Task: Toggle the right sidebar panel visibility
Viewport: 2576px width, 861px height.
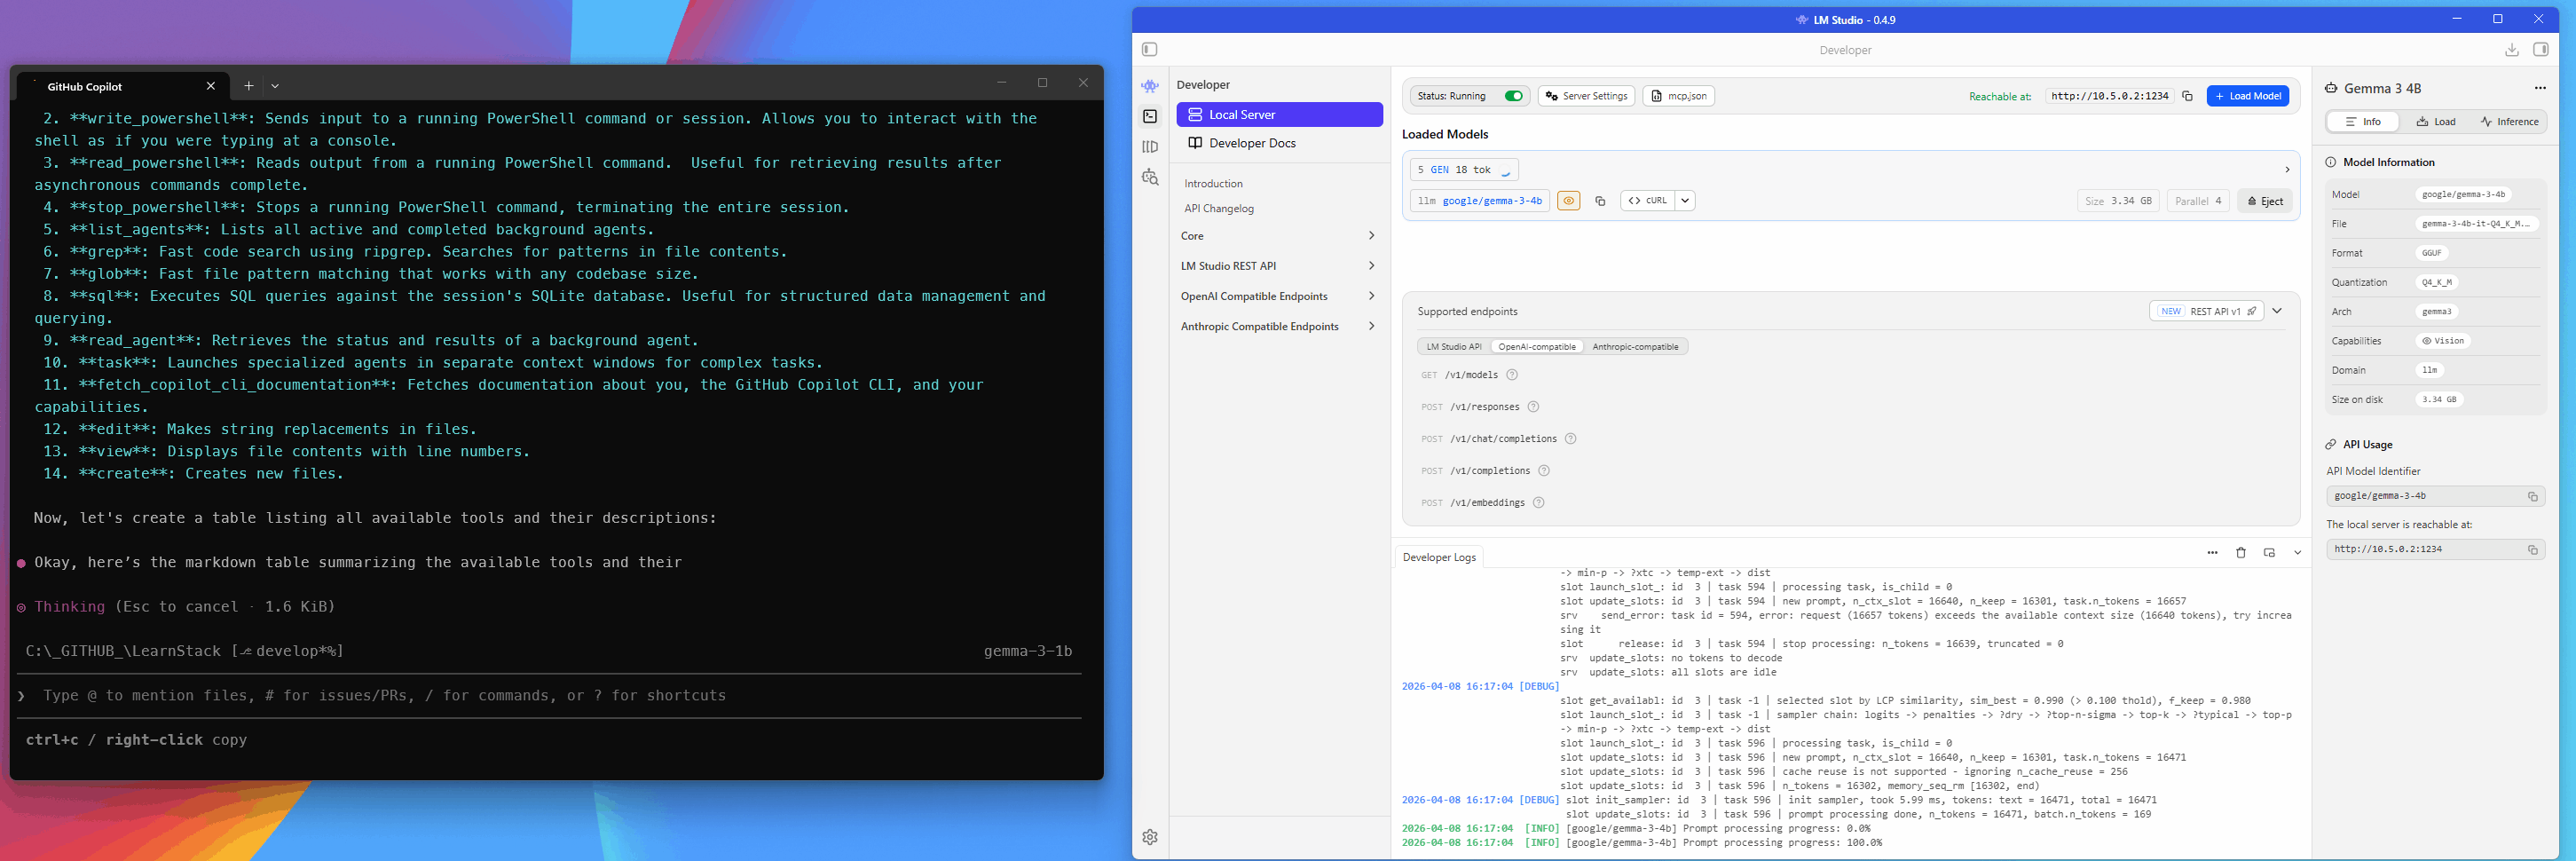Action: [2540, 50]
